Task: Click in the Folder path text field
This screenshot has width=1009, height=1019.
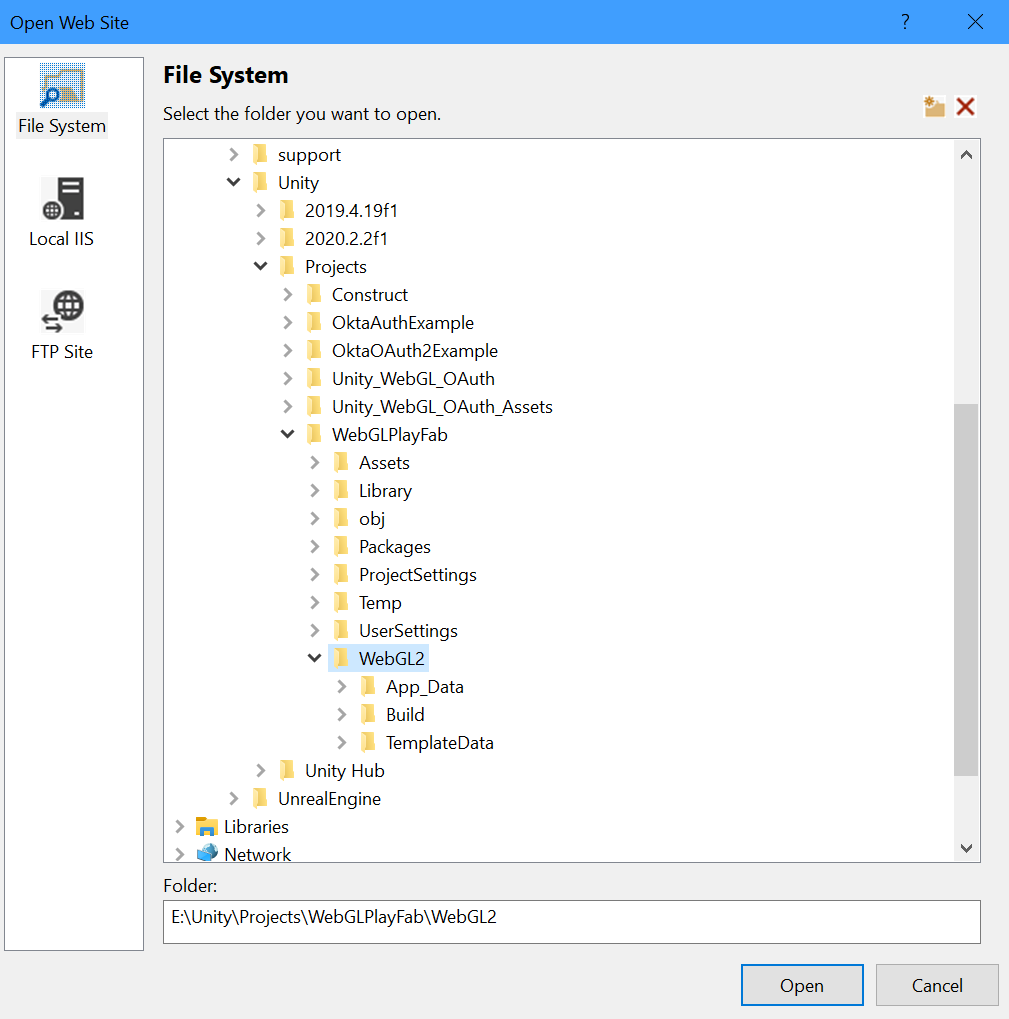Action: point(571,921)
